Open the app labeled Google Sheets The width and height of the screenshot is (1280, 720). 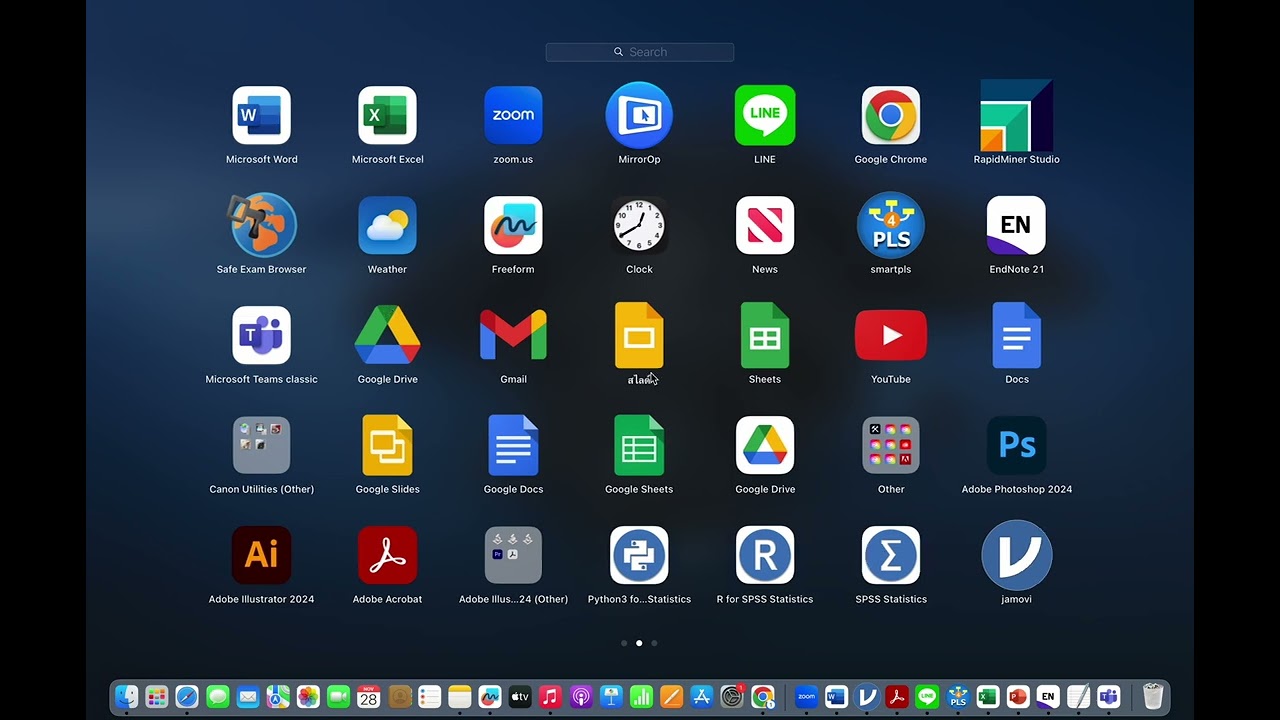click(639, 446)
